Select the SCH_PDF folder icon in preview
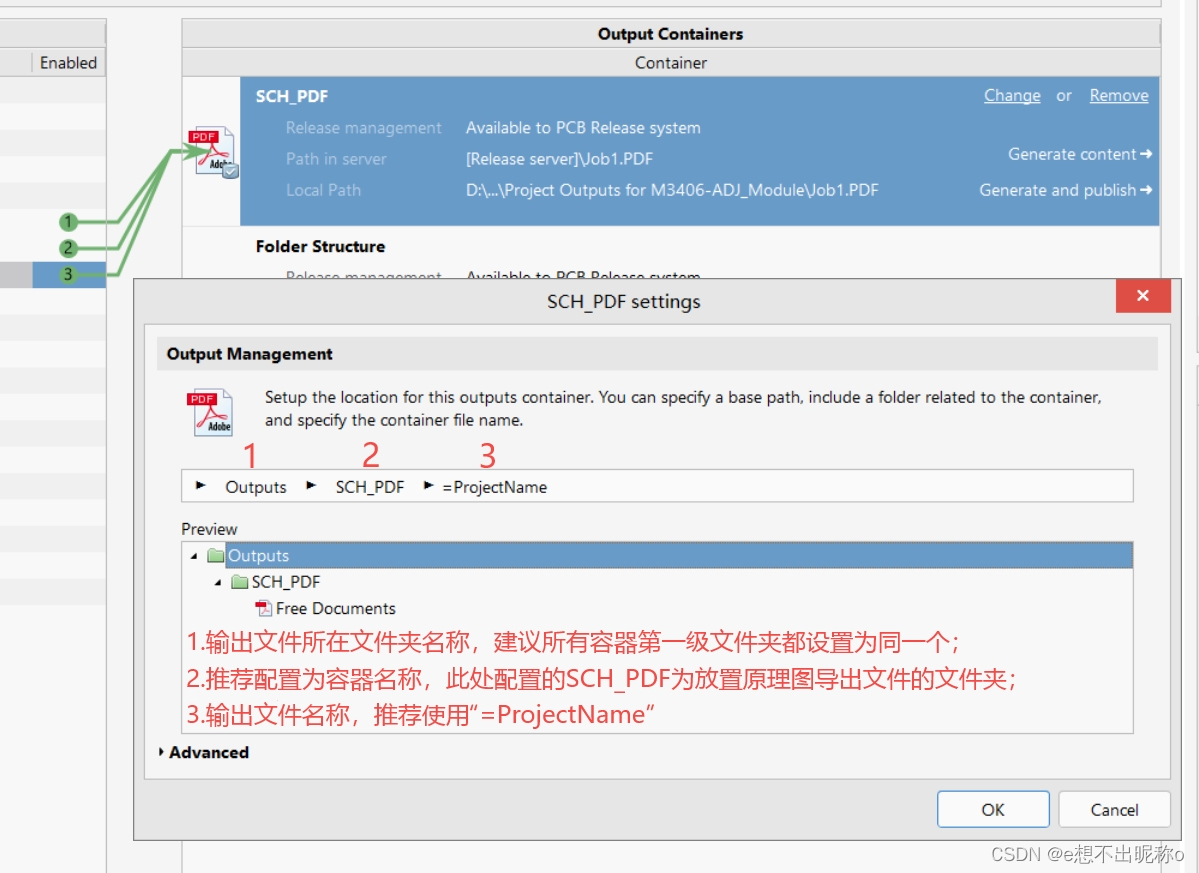This screenshot has width=1199, height=873. (239, 582)
